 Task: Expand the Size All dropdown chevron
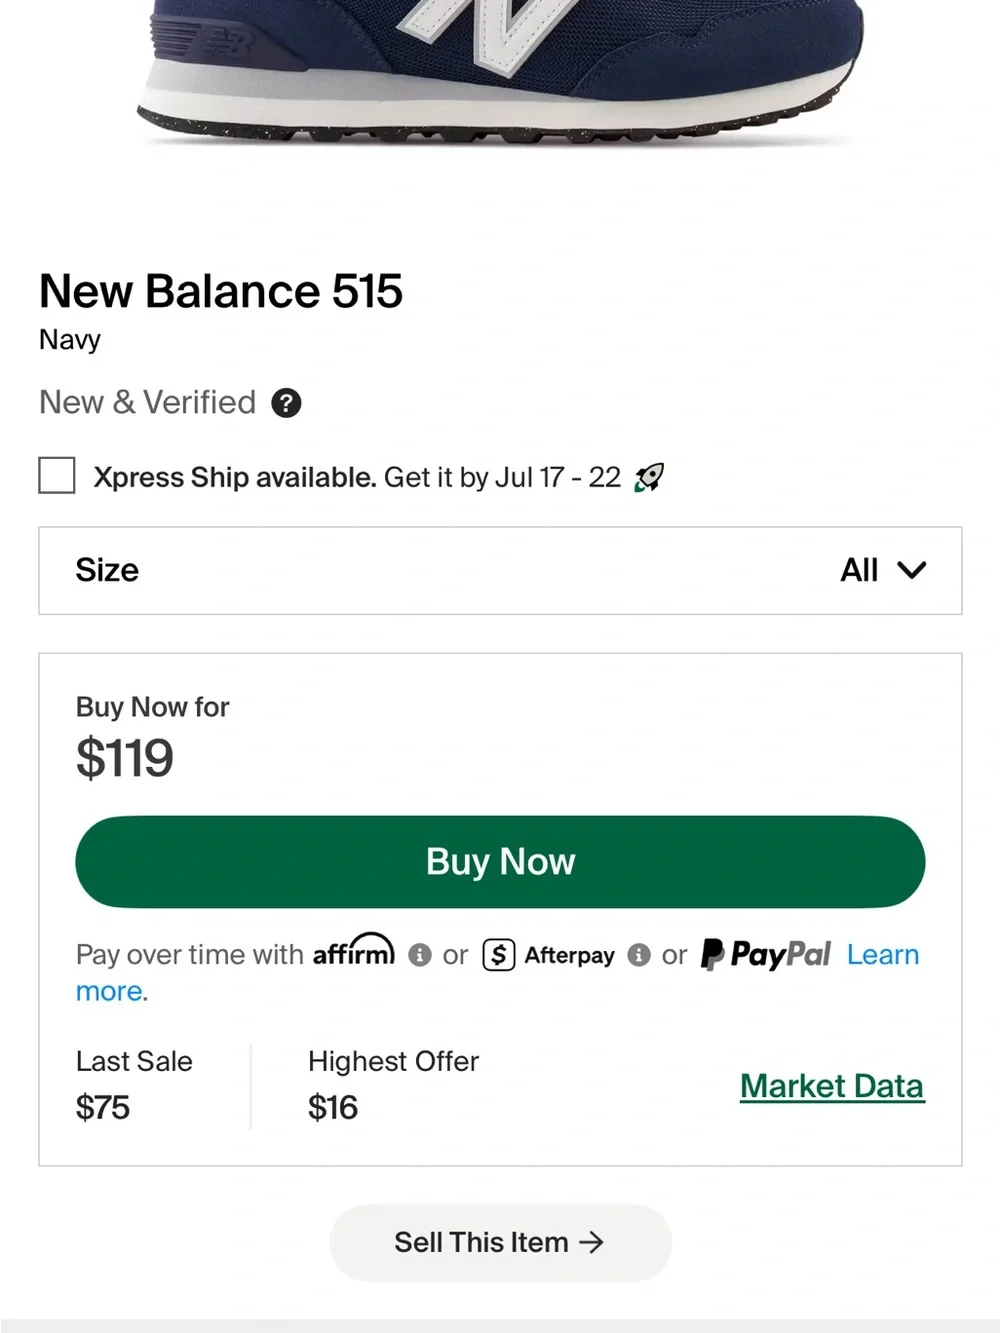(x=912, y=570)
